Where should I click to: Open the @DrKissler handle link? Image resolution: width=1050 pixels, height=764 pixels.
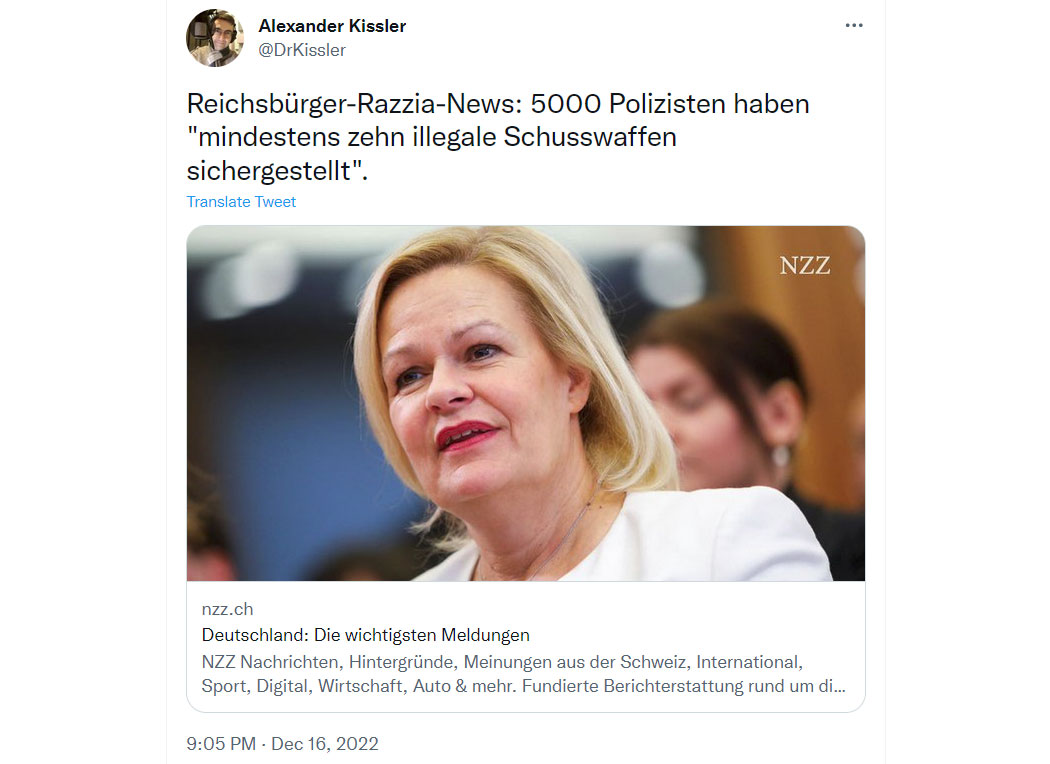coord(302,50)
